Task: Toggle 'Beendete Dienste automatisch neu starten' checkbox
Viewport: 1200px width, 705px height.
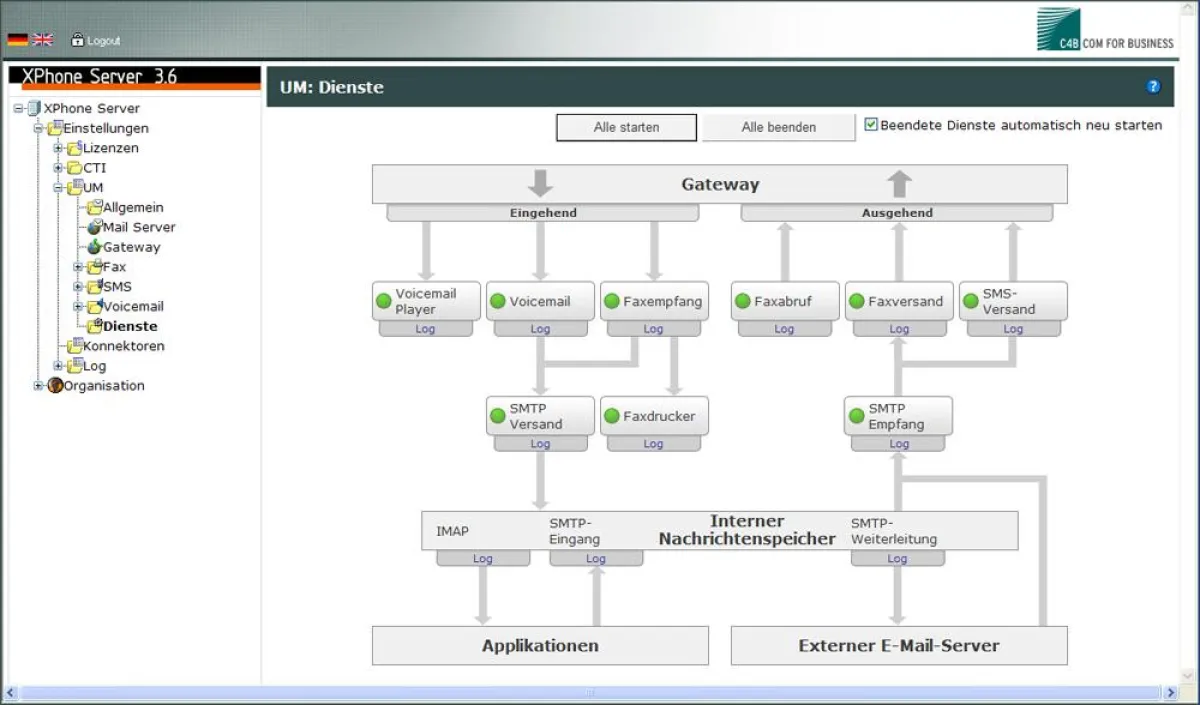Action: point(871,125)
